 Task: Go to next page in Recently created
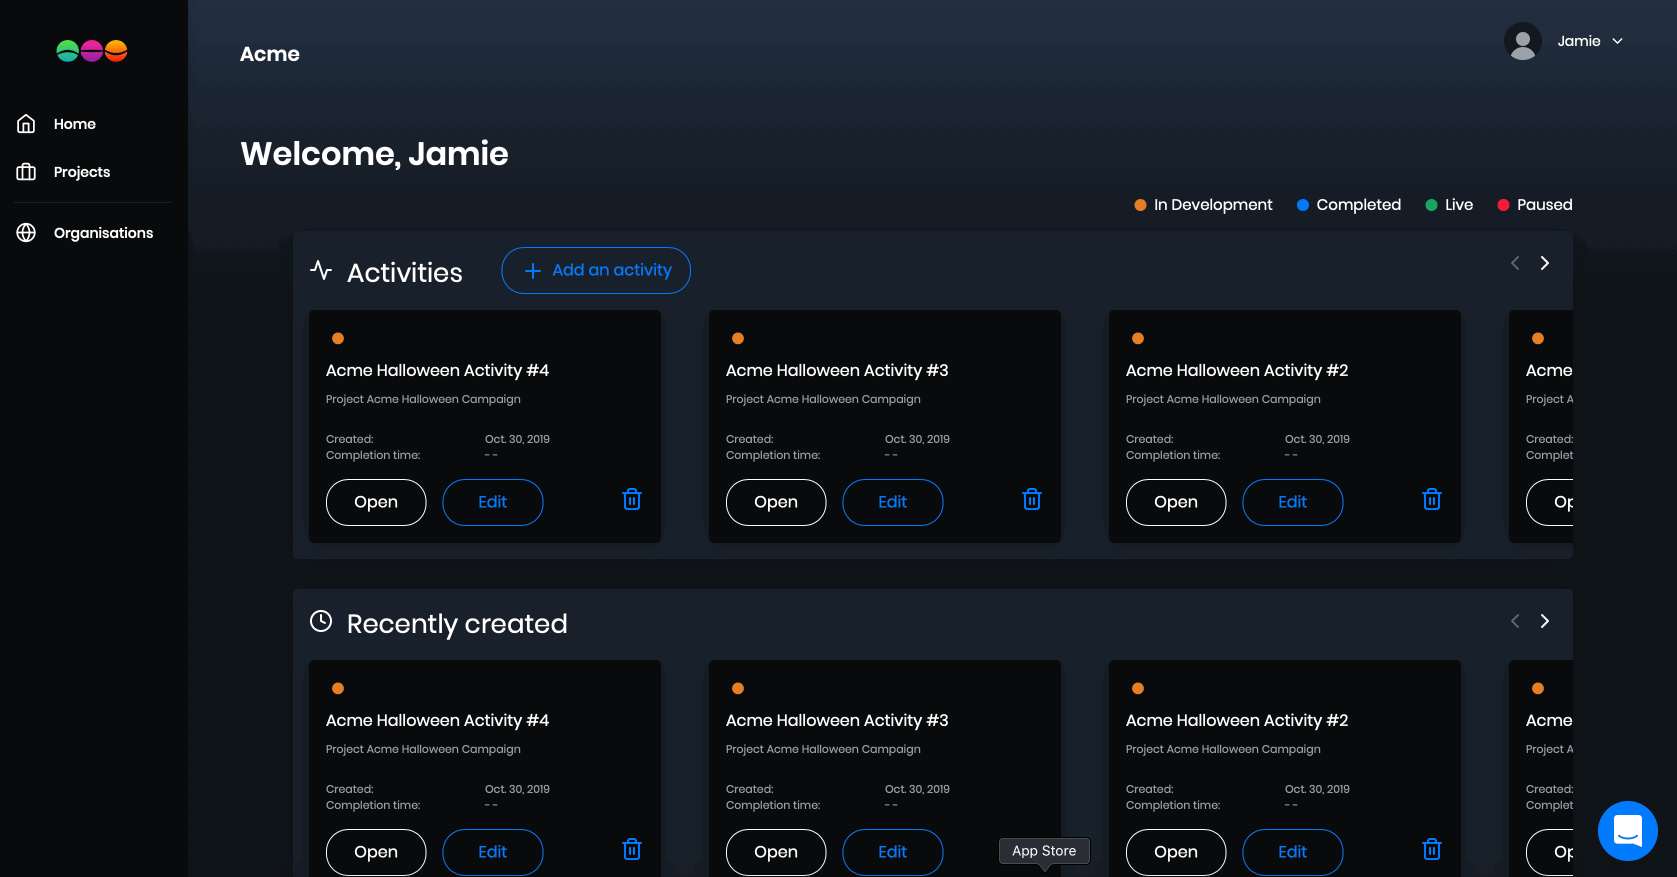(1545, 621)
